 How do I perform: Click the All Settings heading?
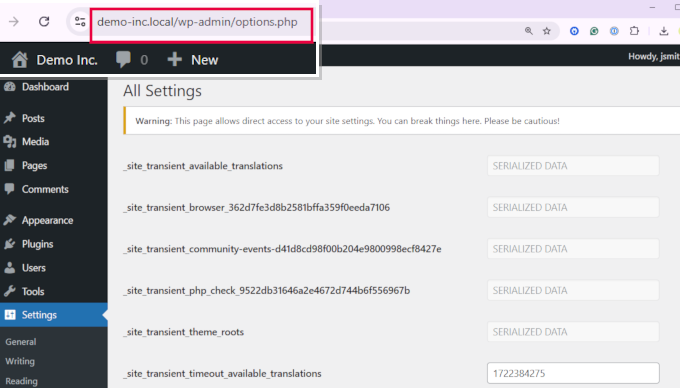162,91
